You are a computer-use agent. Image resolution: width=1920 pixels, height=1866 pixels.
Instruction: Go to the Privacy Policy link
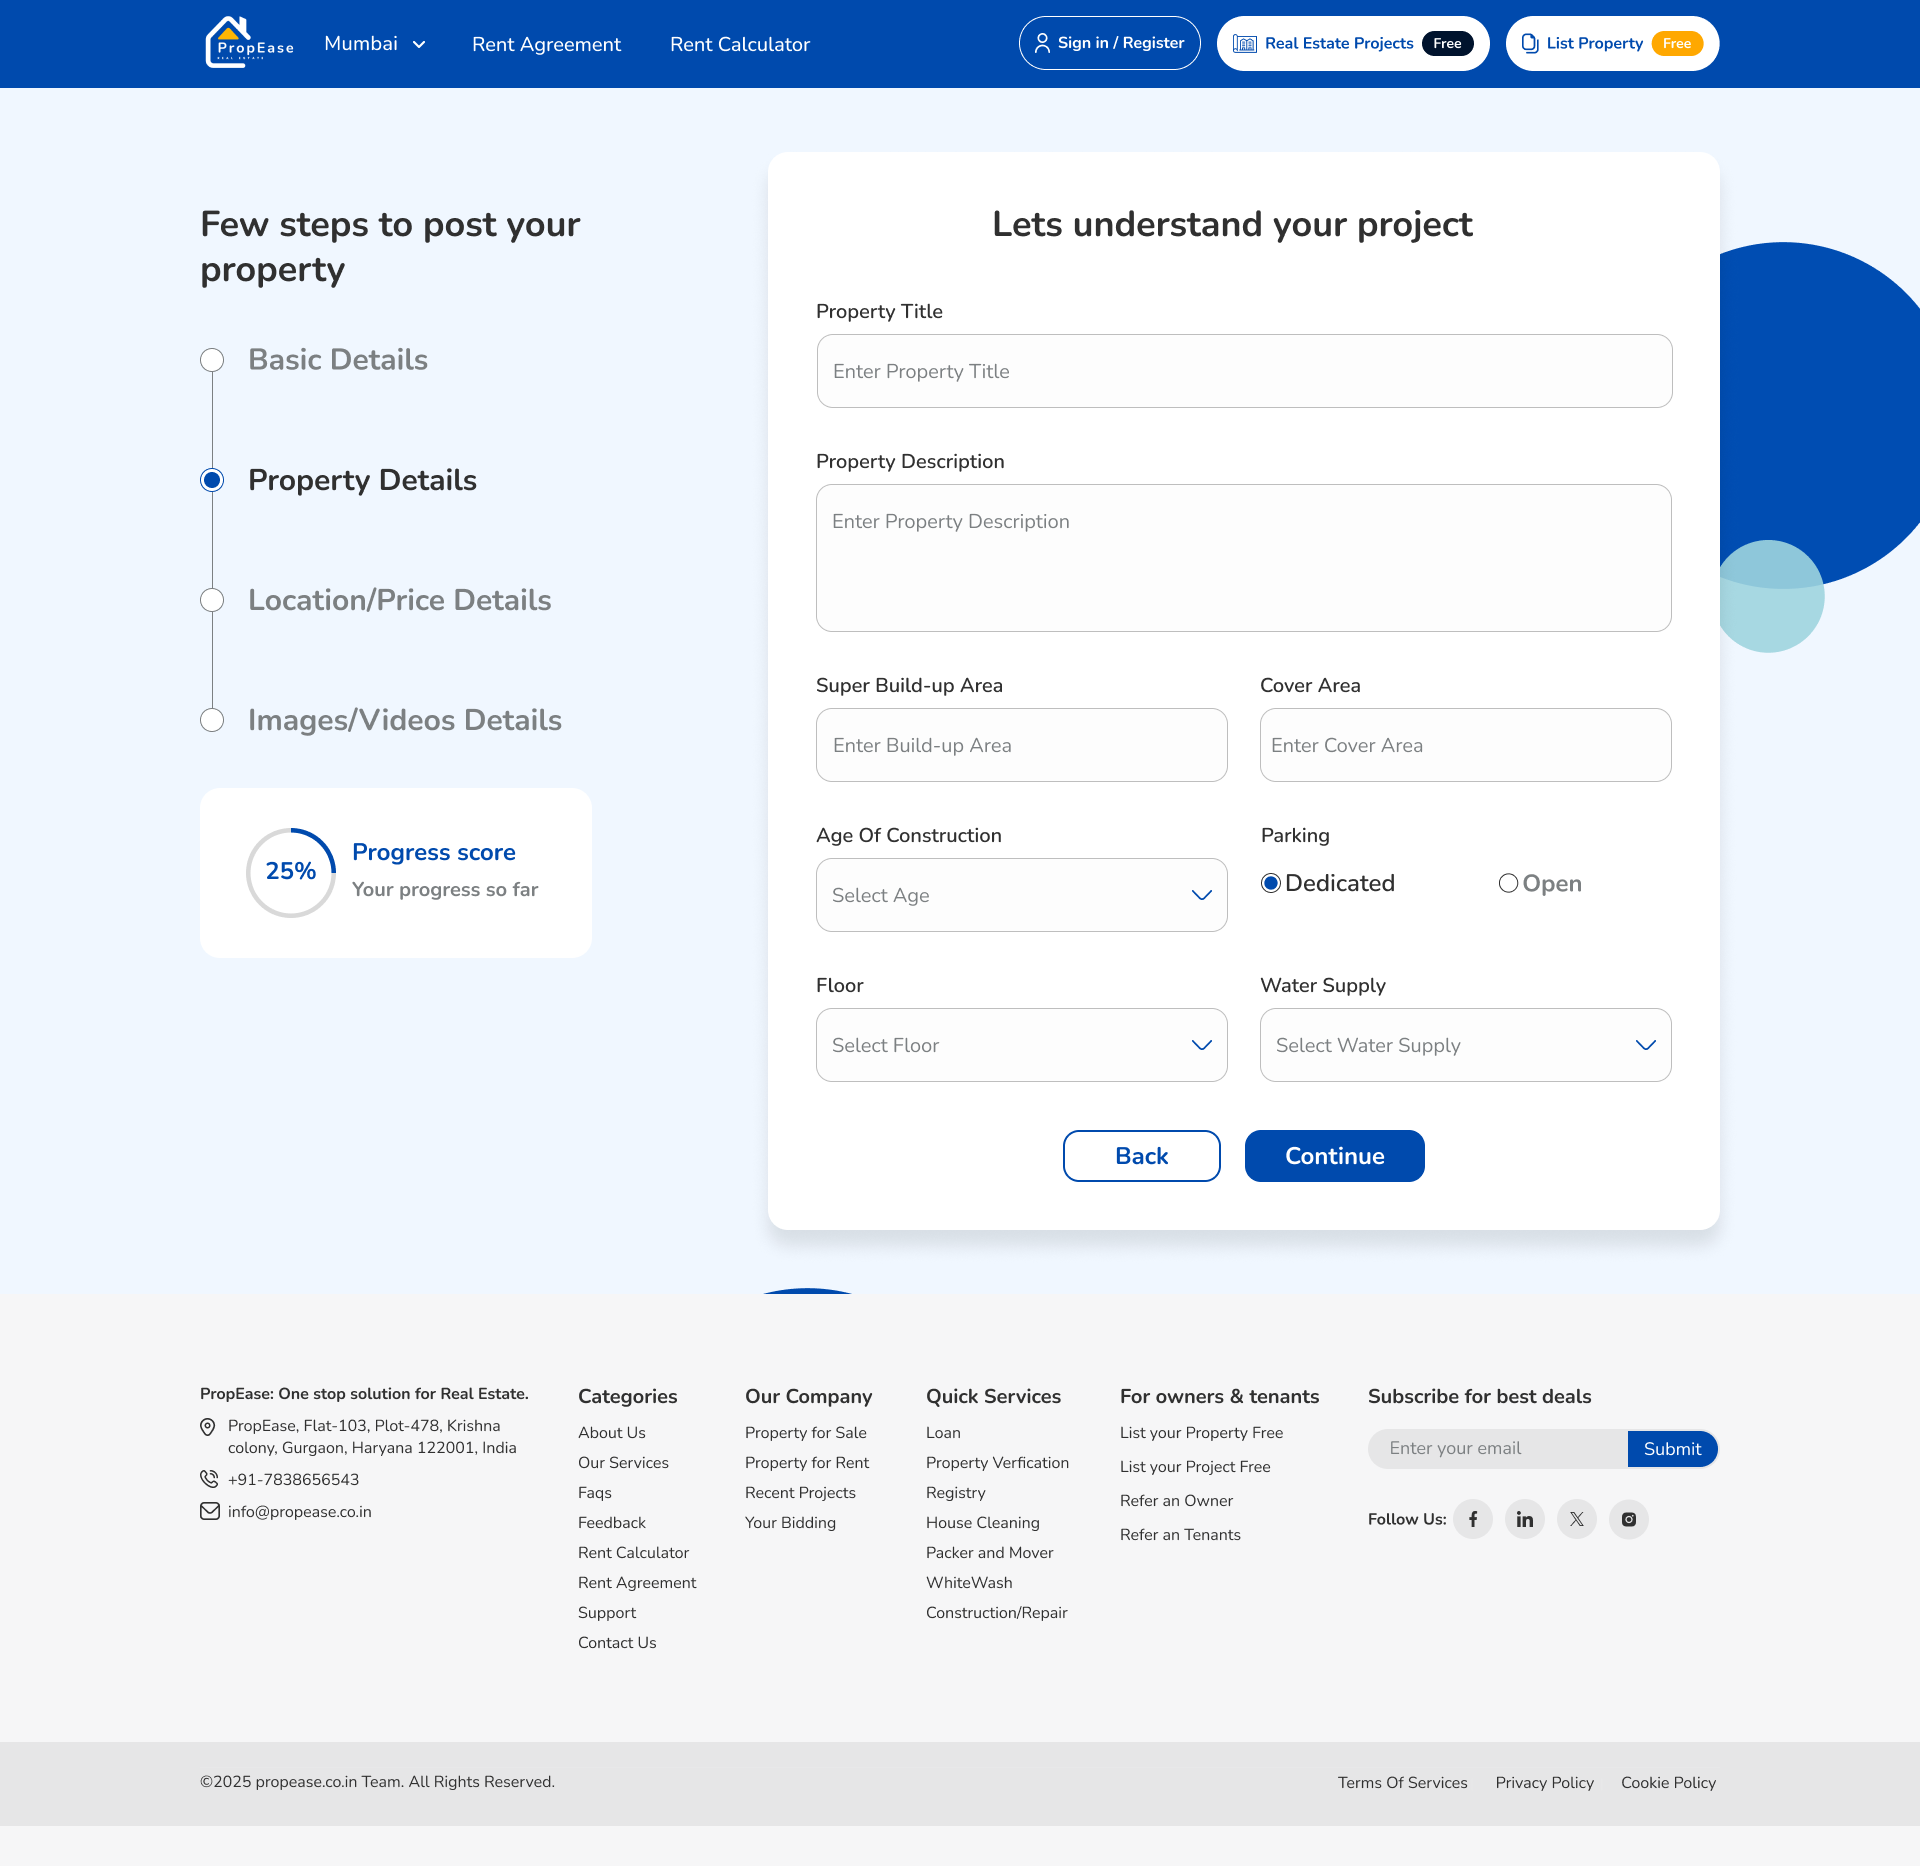pyautogui.click(x=1545, y=1782)
